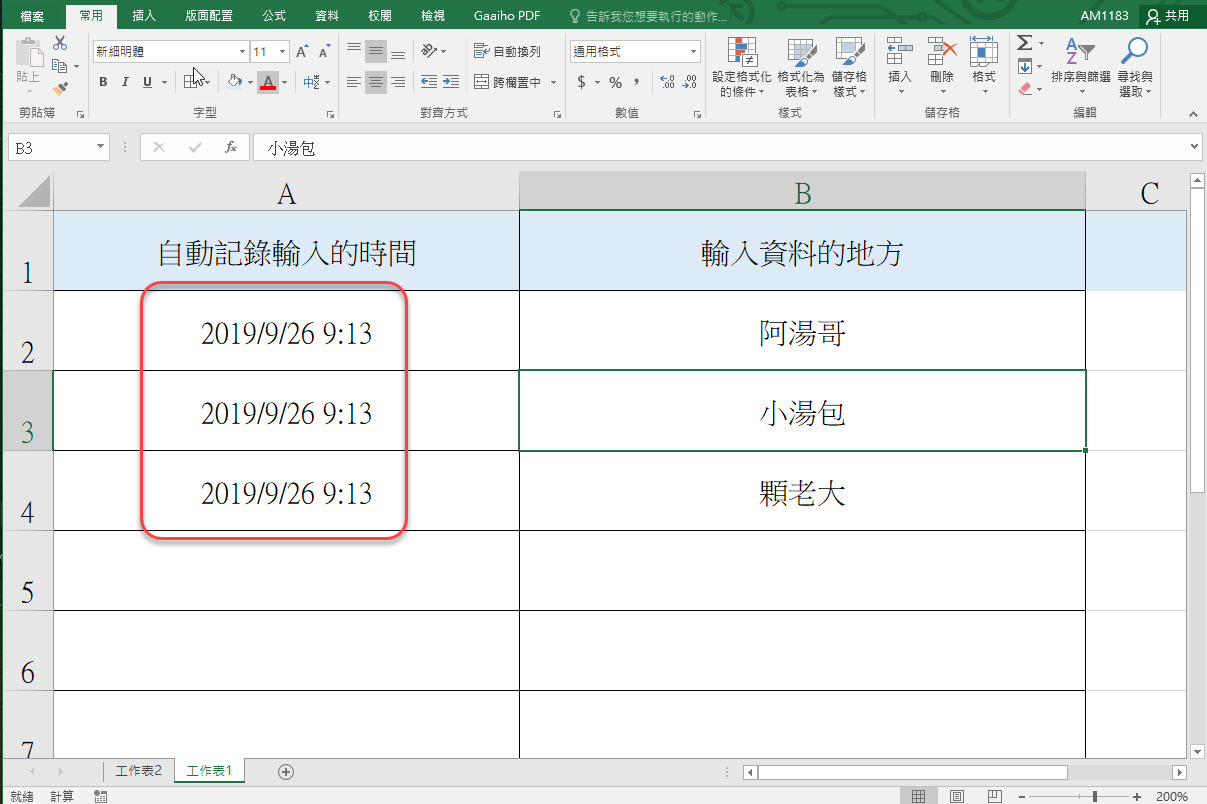Switch to the 公式 formulas tab
Screen dimensions: 1207x804
click(273, 15)
